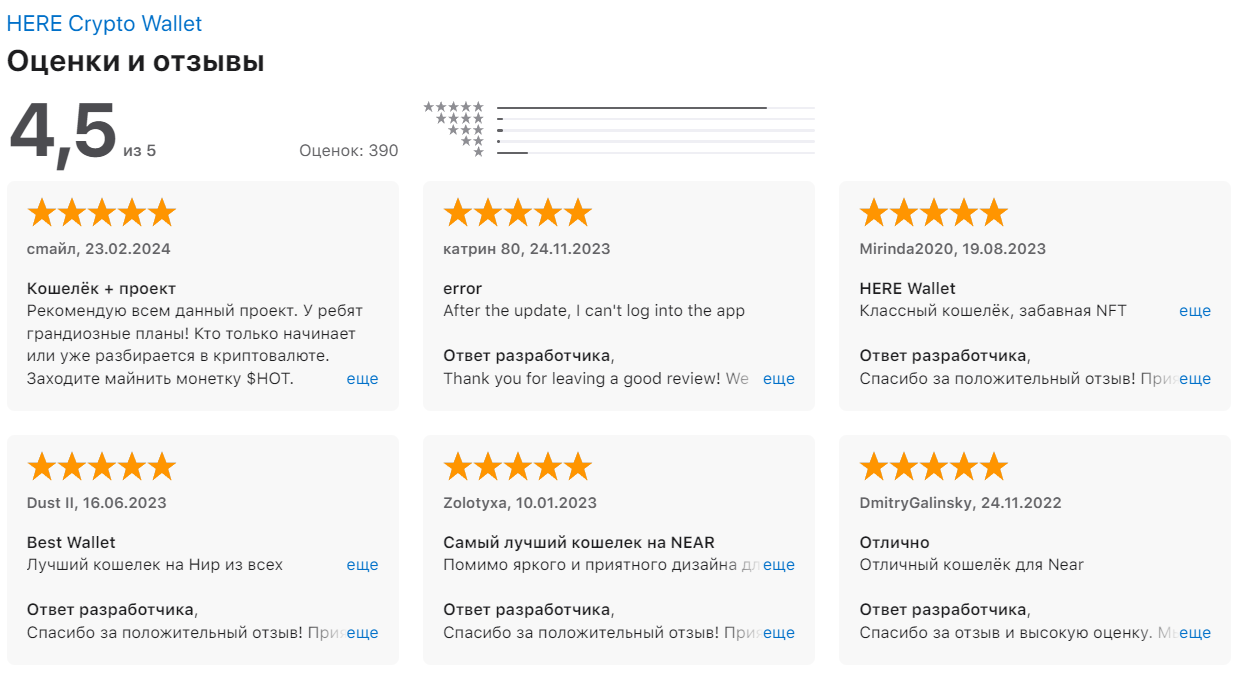This screenshot has height=675, width=1250.
Task: Click the stars on DmitryGalinsky's review
Action: point(933,467)
